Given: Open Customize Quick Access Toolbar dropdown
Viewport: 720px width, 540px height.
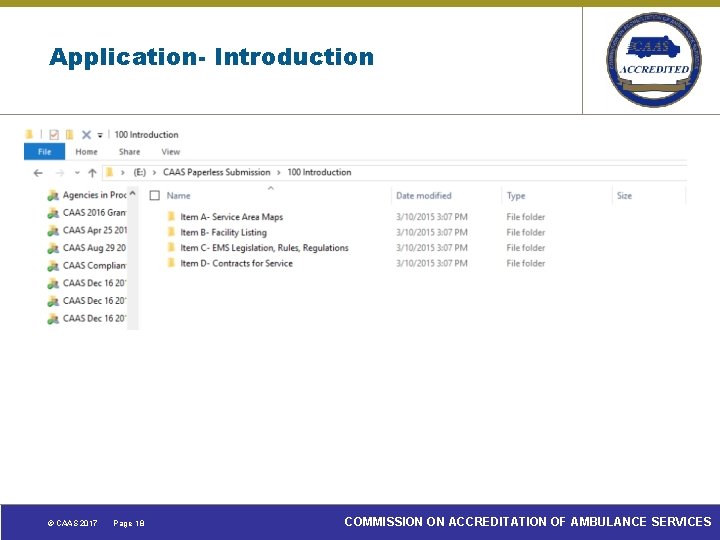Looking at the screenshot, I should [100, 135].
